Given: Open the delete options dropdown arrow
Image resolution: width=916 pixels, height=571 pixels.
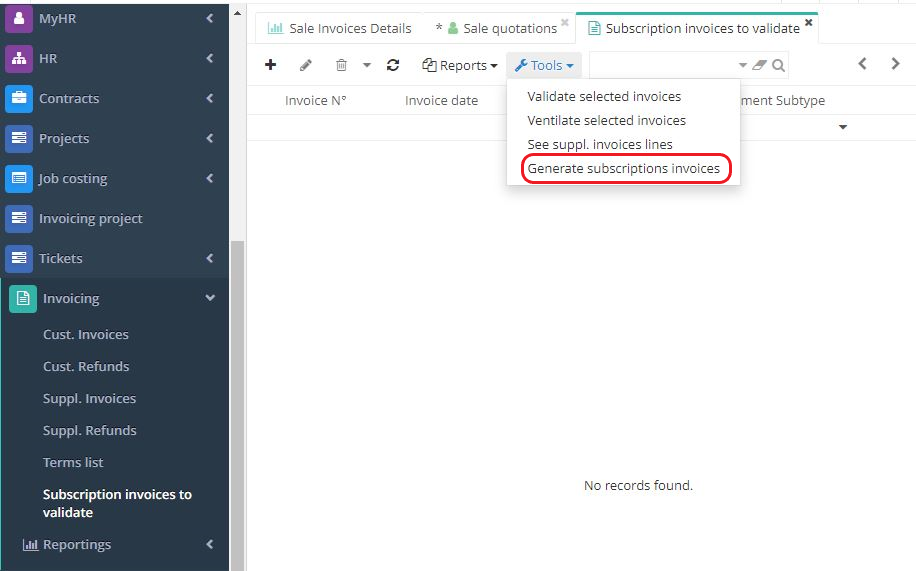Looking at the screenshot, I should [366, 66].
